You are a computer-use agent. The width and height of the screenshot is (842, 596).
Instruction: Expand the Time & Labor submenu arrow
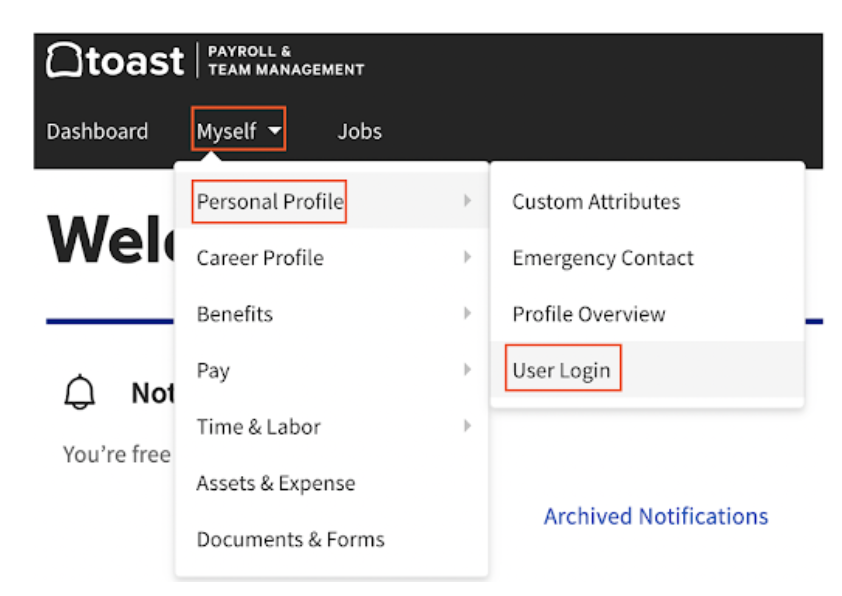(x=469, y=426)
